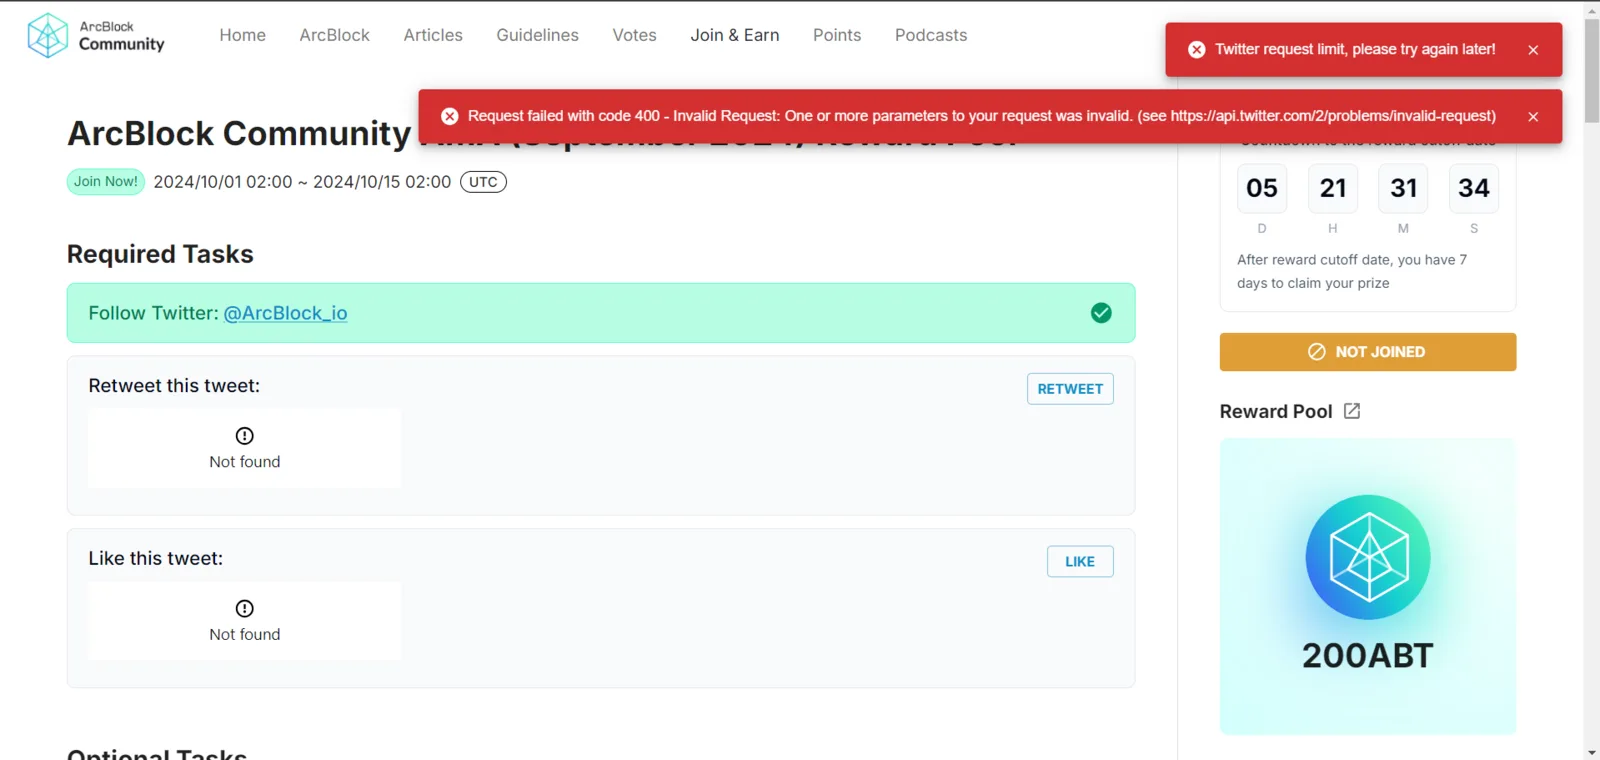
Task: Open the Guidelines page
Action: coord(538,35)
